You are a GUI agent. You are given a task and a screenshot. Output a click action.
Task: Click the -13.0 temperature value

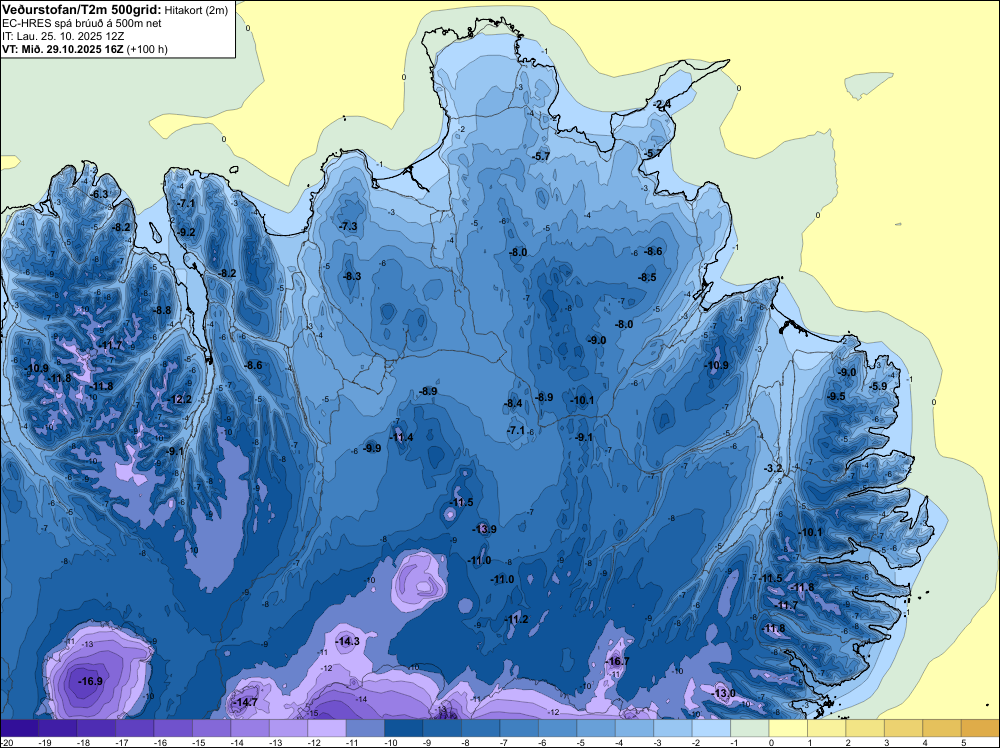coord(723,693)
